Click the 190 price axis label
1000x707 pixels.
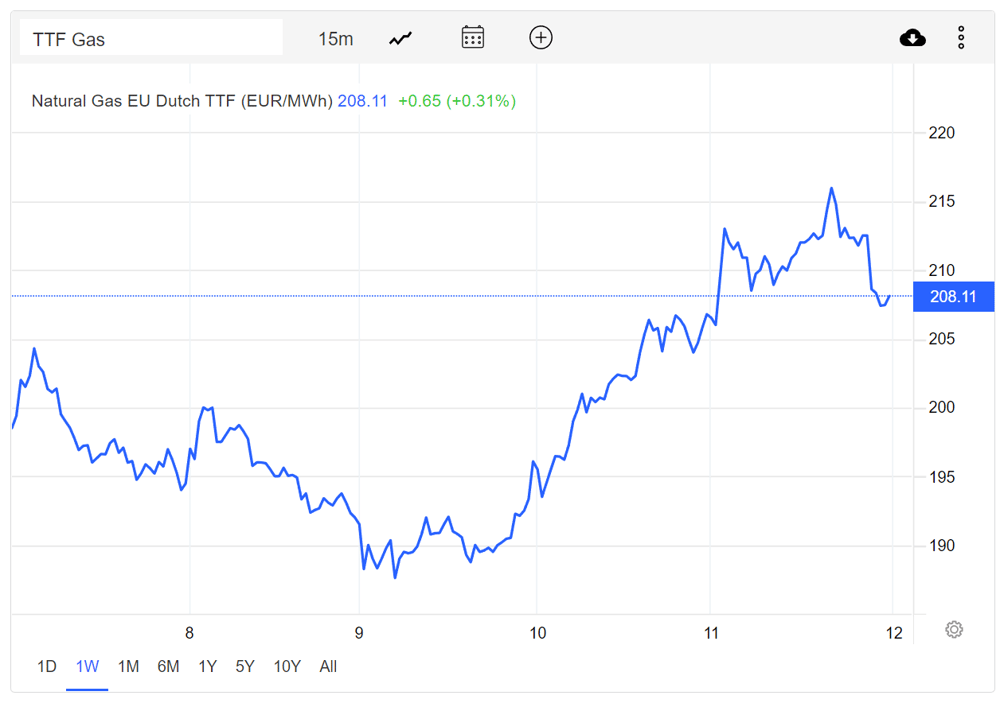[941, 546]
